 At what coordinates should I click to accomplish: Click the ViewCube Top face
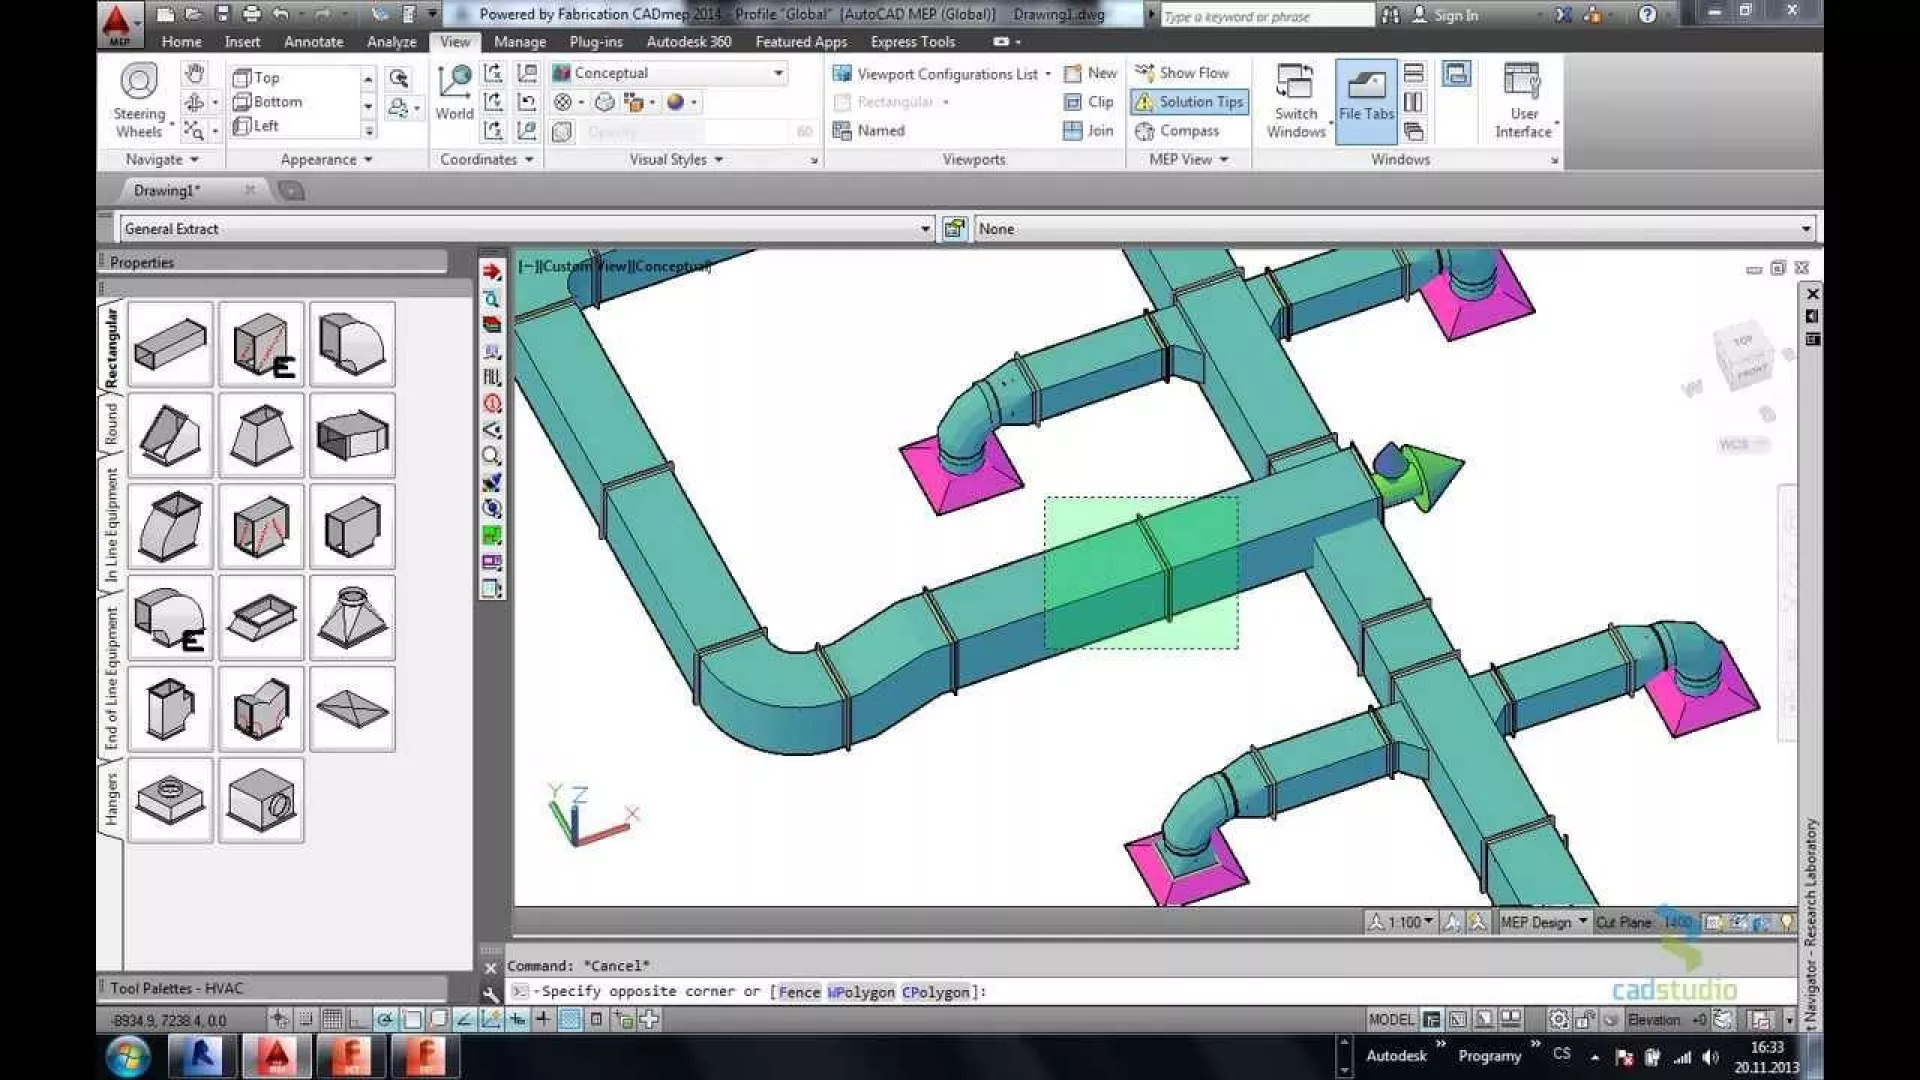pos(1742,342)
